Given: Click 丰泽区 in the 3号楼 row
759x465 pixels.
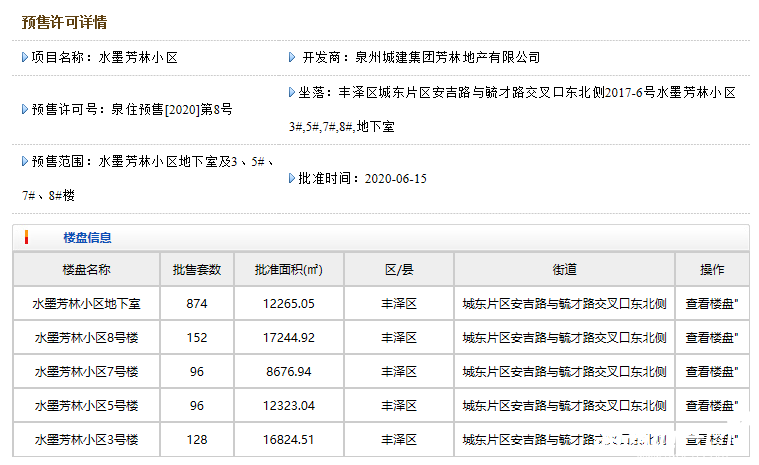Looking at the screenshot, I should [x=399, y=439].
